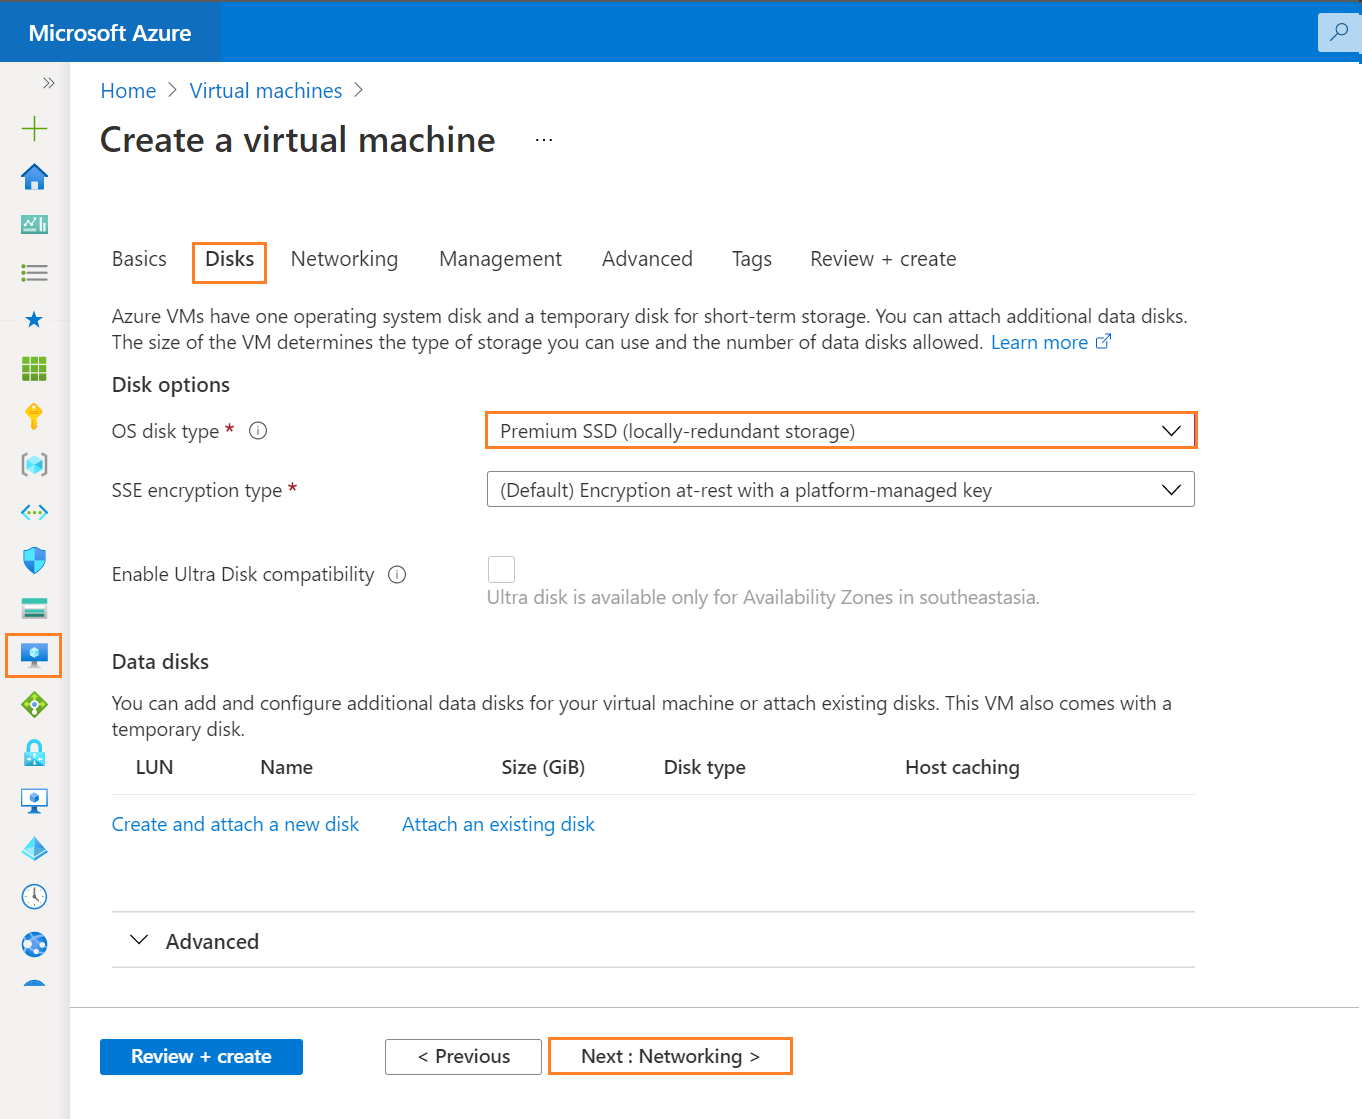
Task: Click the LUN column header
Action: point(154,767)
